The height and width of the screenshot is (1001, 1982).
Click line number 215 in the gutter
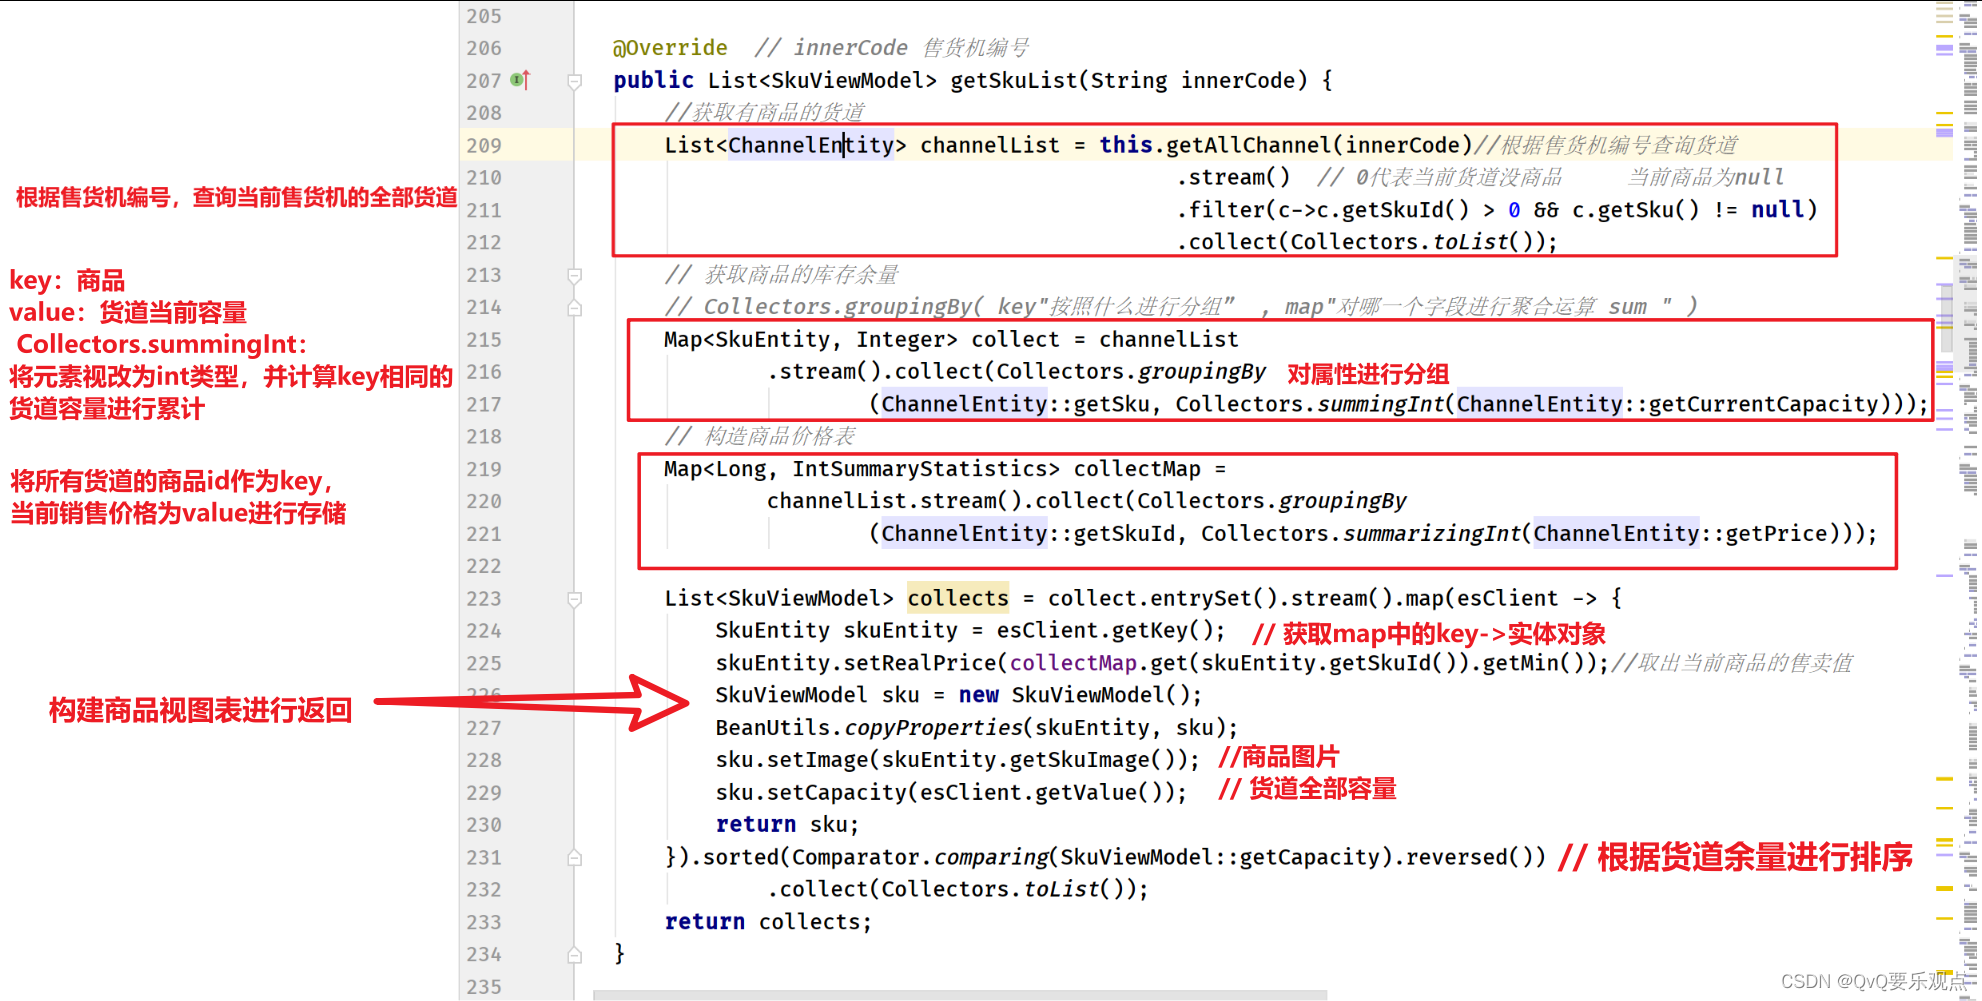click(484, 340)
